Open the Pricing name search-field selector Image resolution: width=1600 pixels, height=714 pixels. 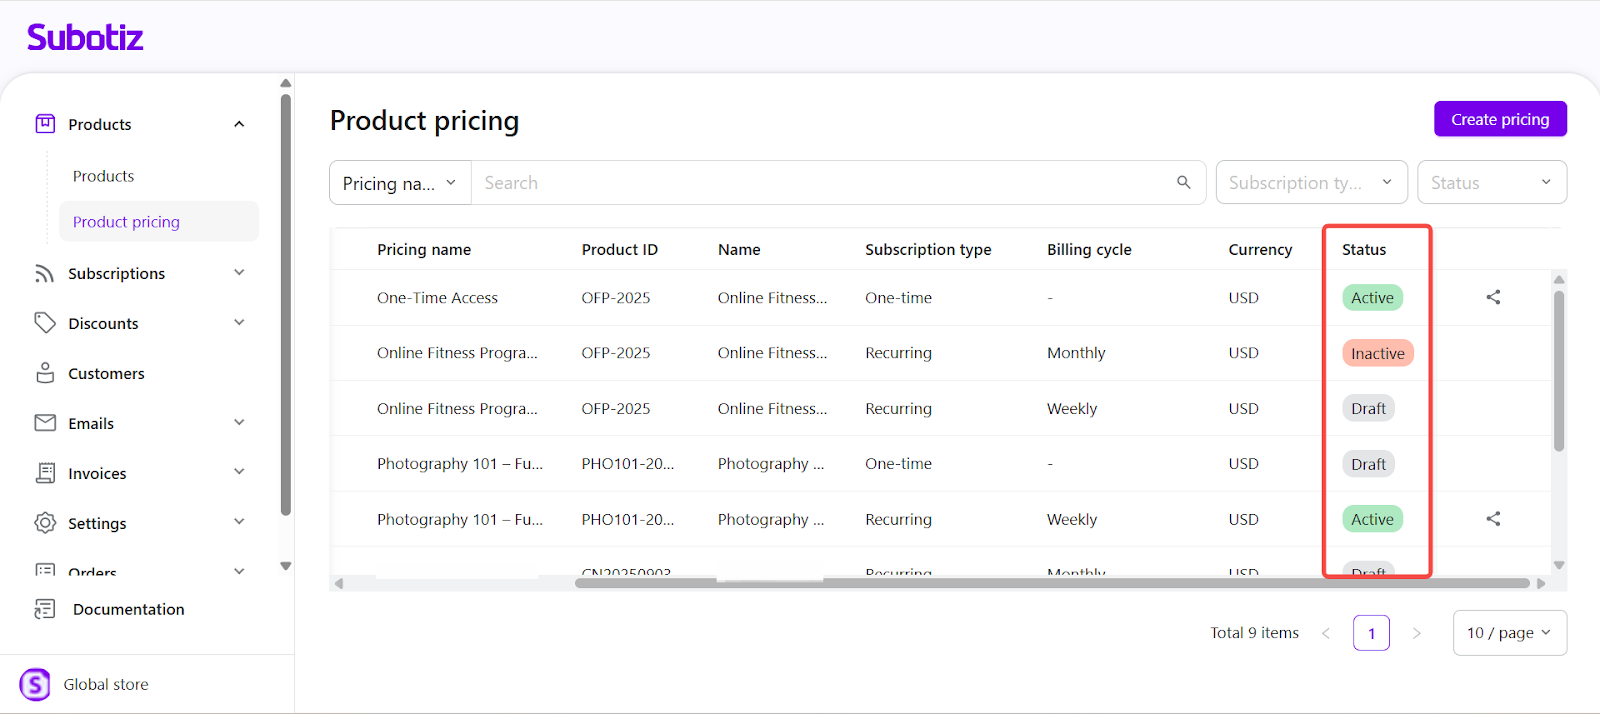click(400, 183)
